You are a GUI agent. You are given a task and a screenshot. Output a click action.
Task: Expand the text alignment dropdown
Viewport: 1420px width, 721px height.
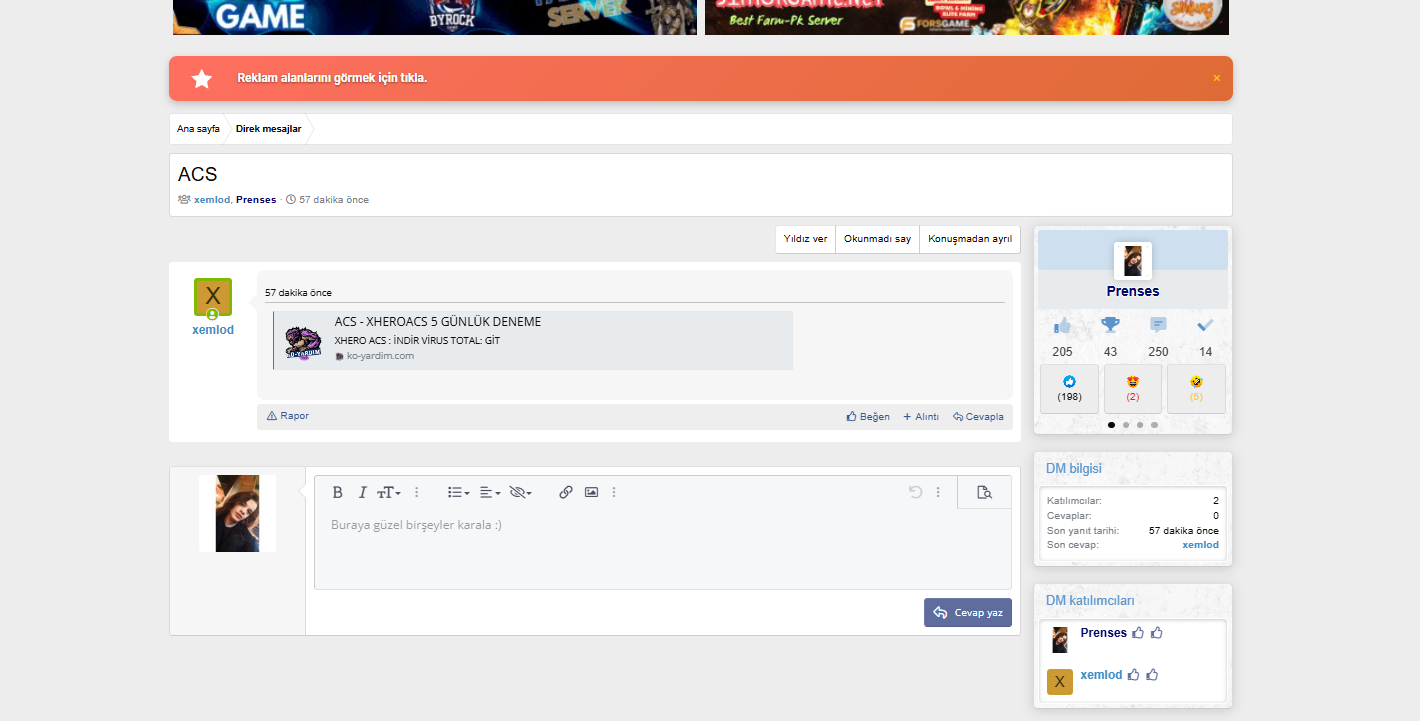point(490,492)
